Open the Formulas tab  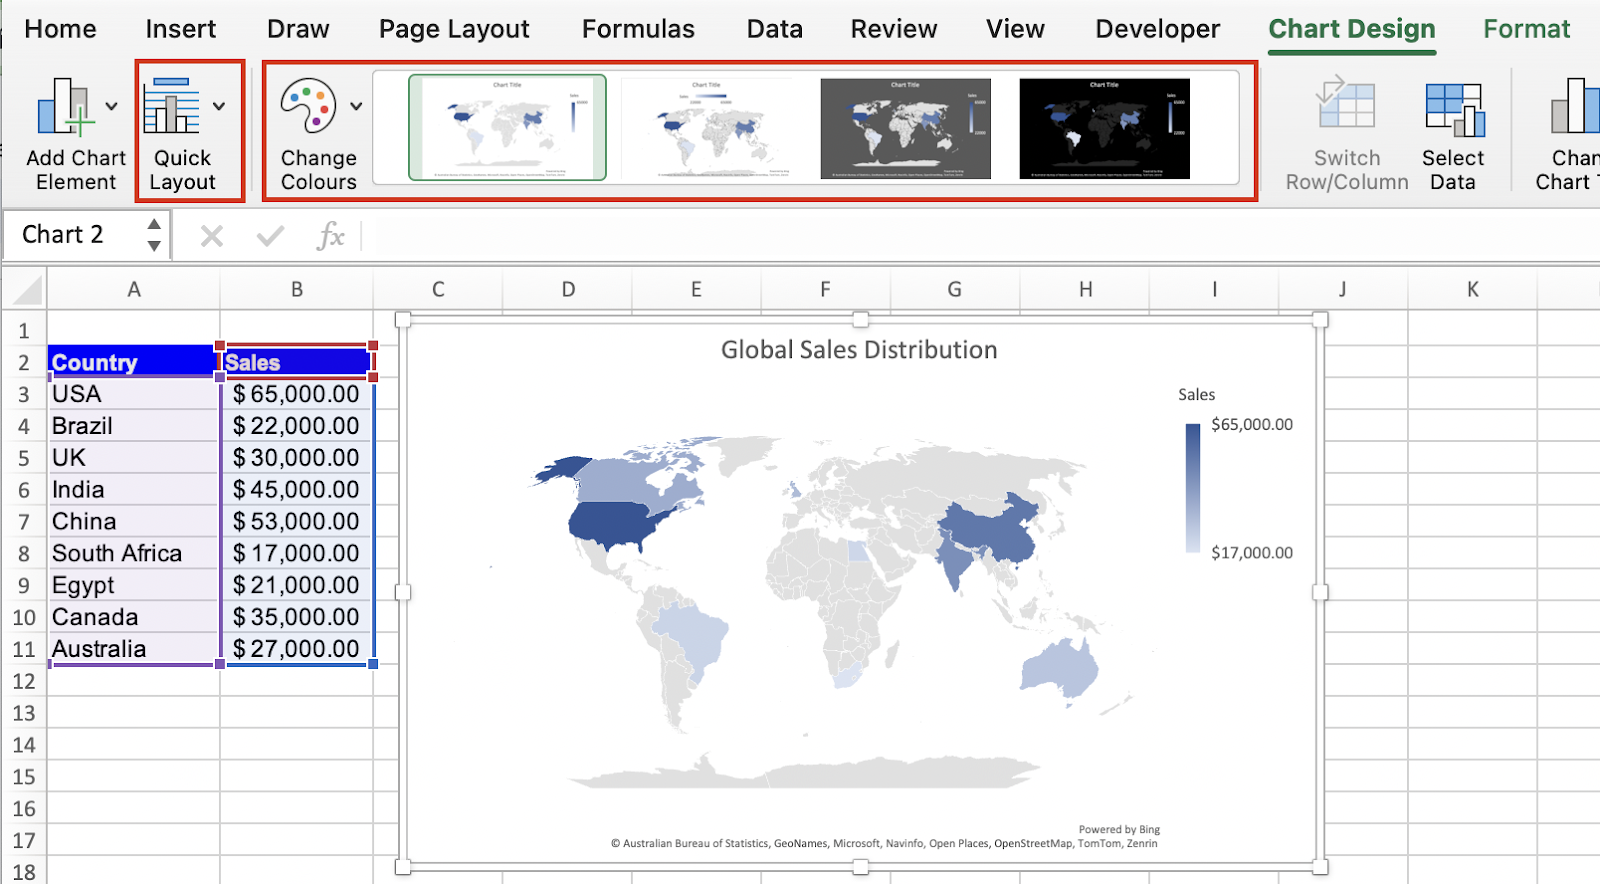pos(638,29)
